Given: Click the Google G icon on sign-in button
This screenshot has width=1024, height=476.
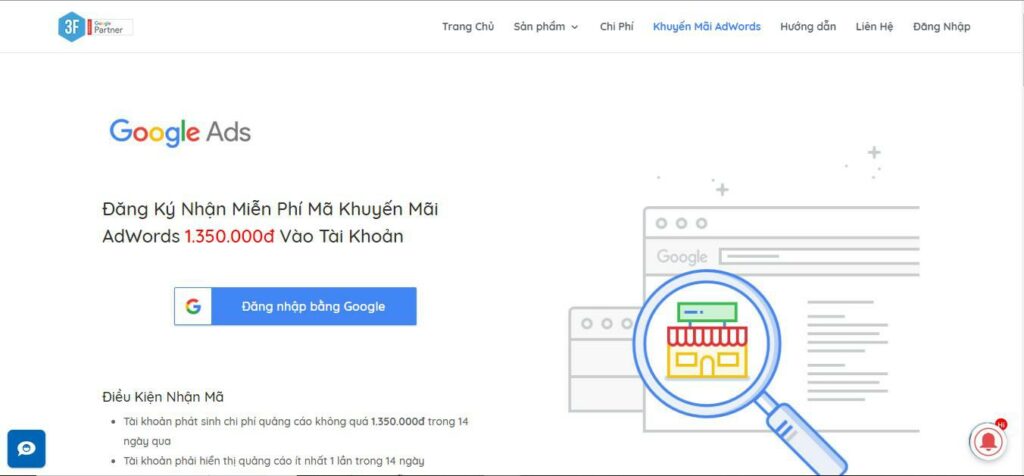Looking at the screenshot, I should click(x=193, y=307).
